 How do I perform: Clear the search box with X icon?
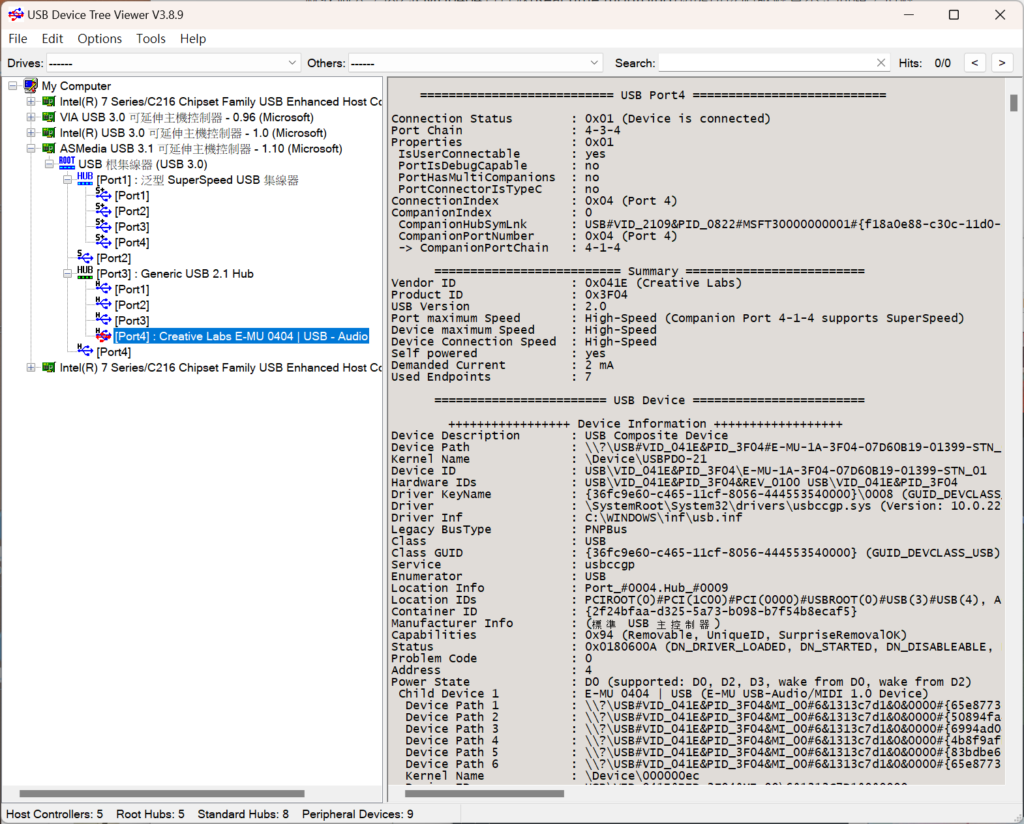coord(881,63)
